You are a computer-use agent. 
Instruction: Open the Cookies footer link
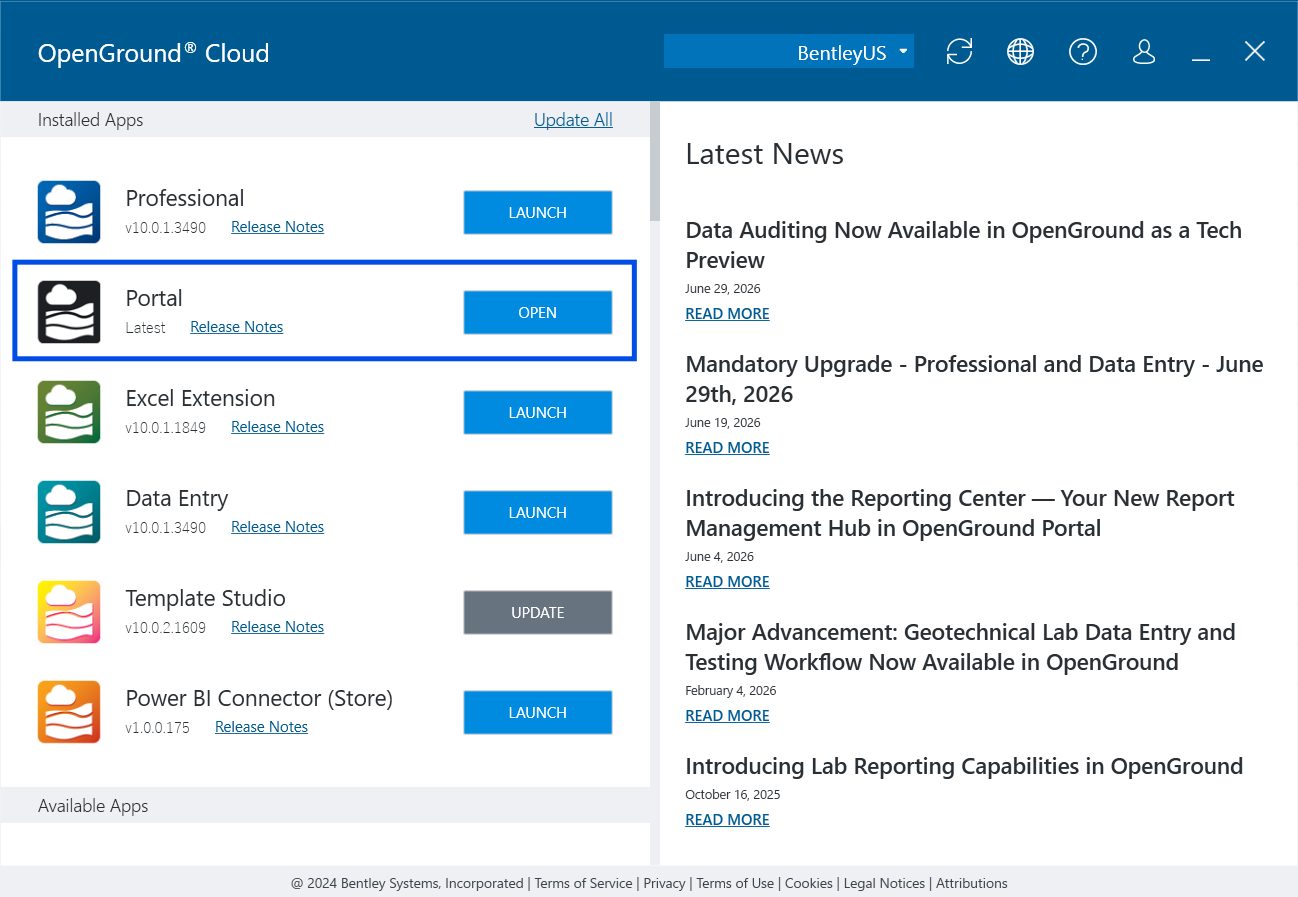point(809,883)
